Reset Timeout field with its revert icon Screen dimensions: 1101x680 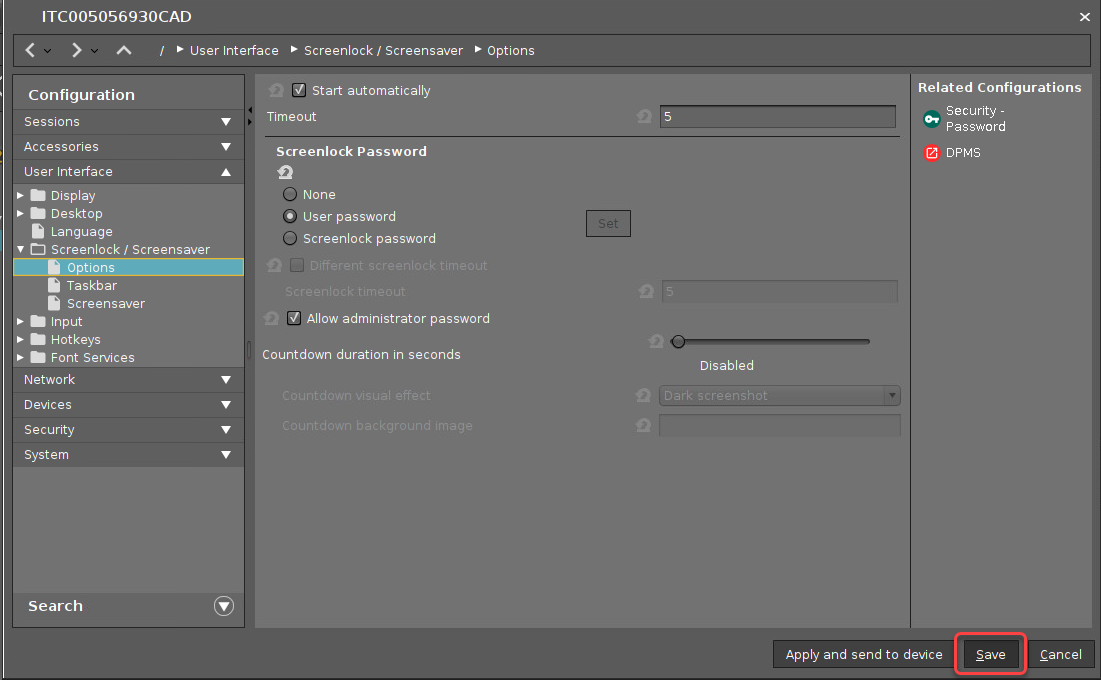[645, 117]
